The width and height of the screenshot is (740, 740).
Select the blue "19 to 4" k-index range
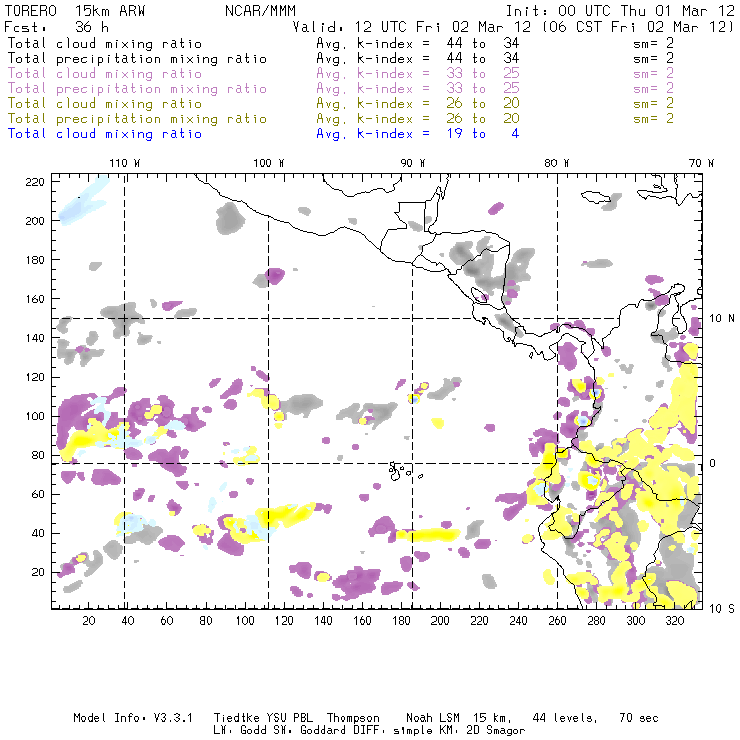point(483,134)
